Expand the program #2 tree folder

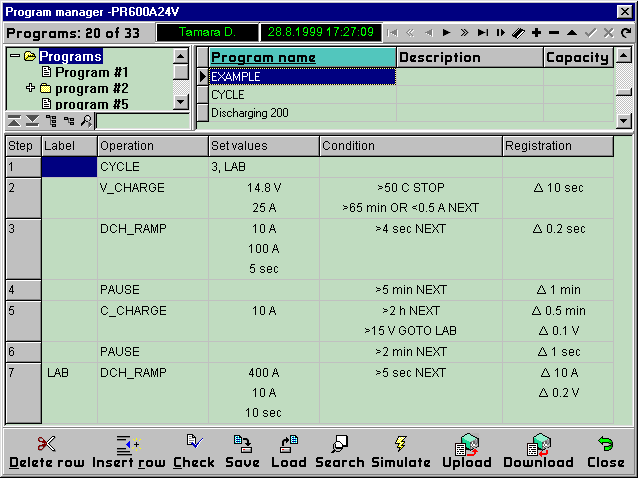click(30, 88)
